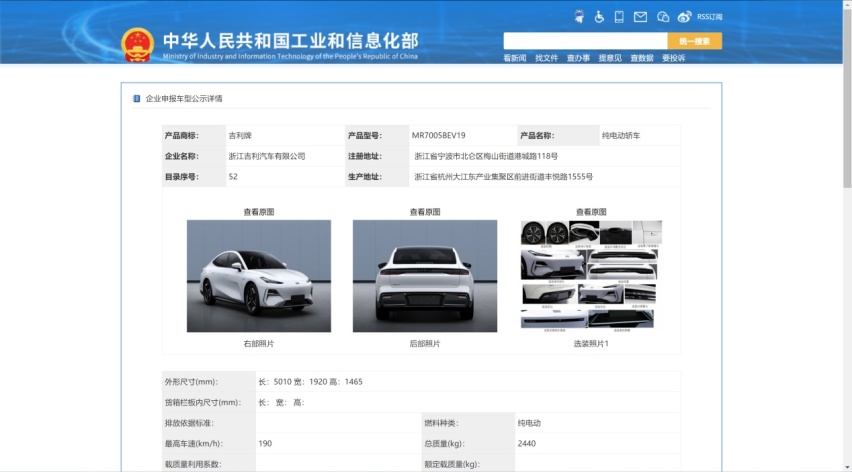Click the production address ending 丰悦路1555号
This screenshot has width=852, height=472.
[x=503, y=177]
